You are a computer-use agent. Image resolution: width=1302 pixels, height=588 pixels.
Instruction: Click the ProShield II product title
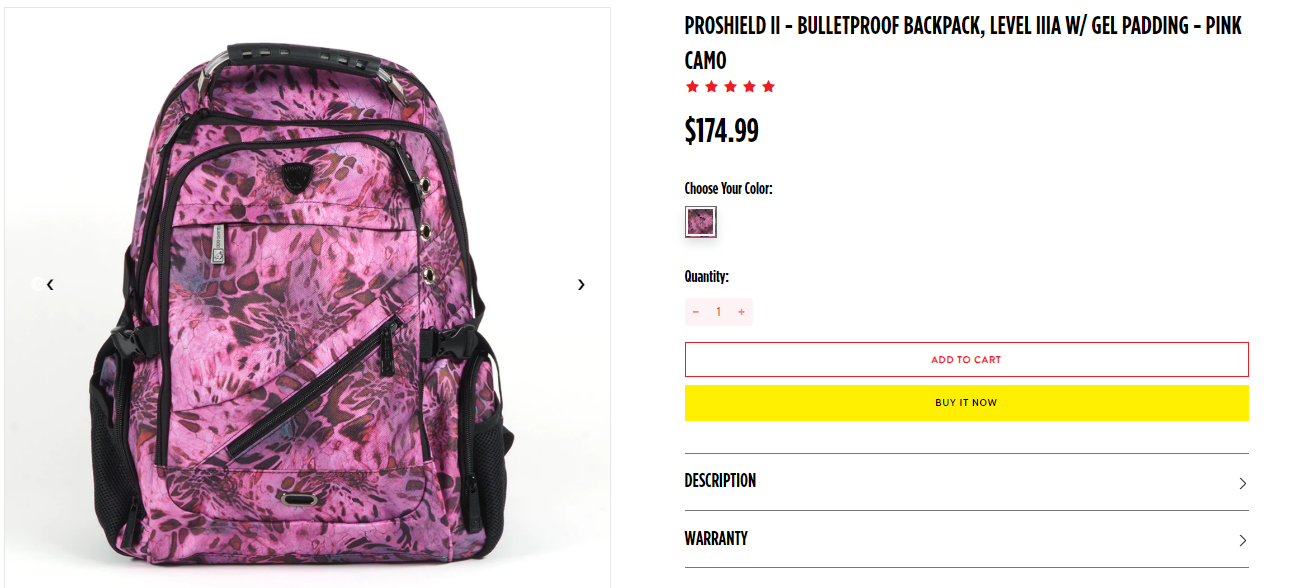click(x=963, y=43)
